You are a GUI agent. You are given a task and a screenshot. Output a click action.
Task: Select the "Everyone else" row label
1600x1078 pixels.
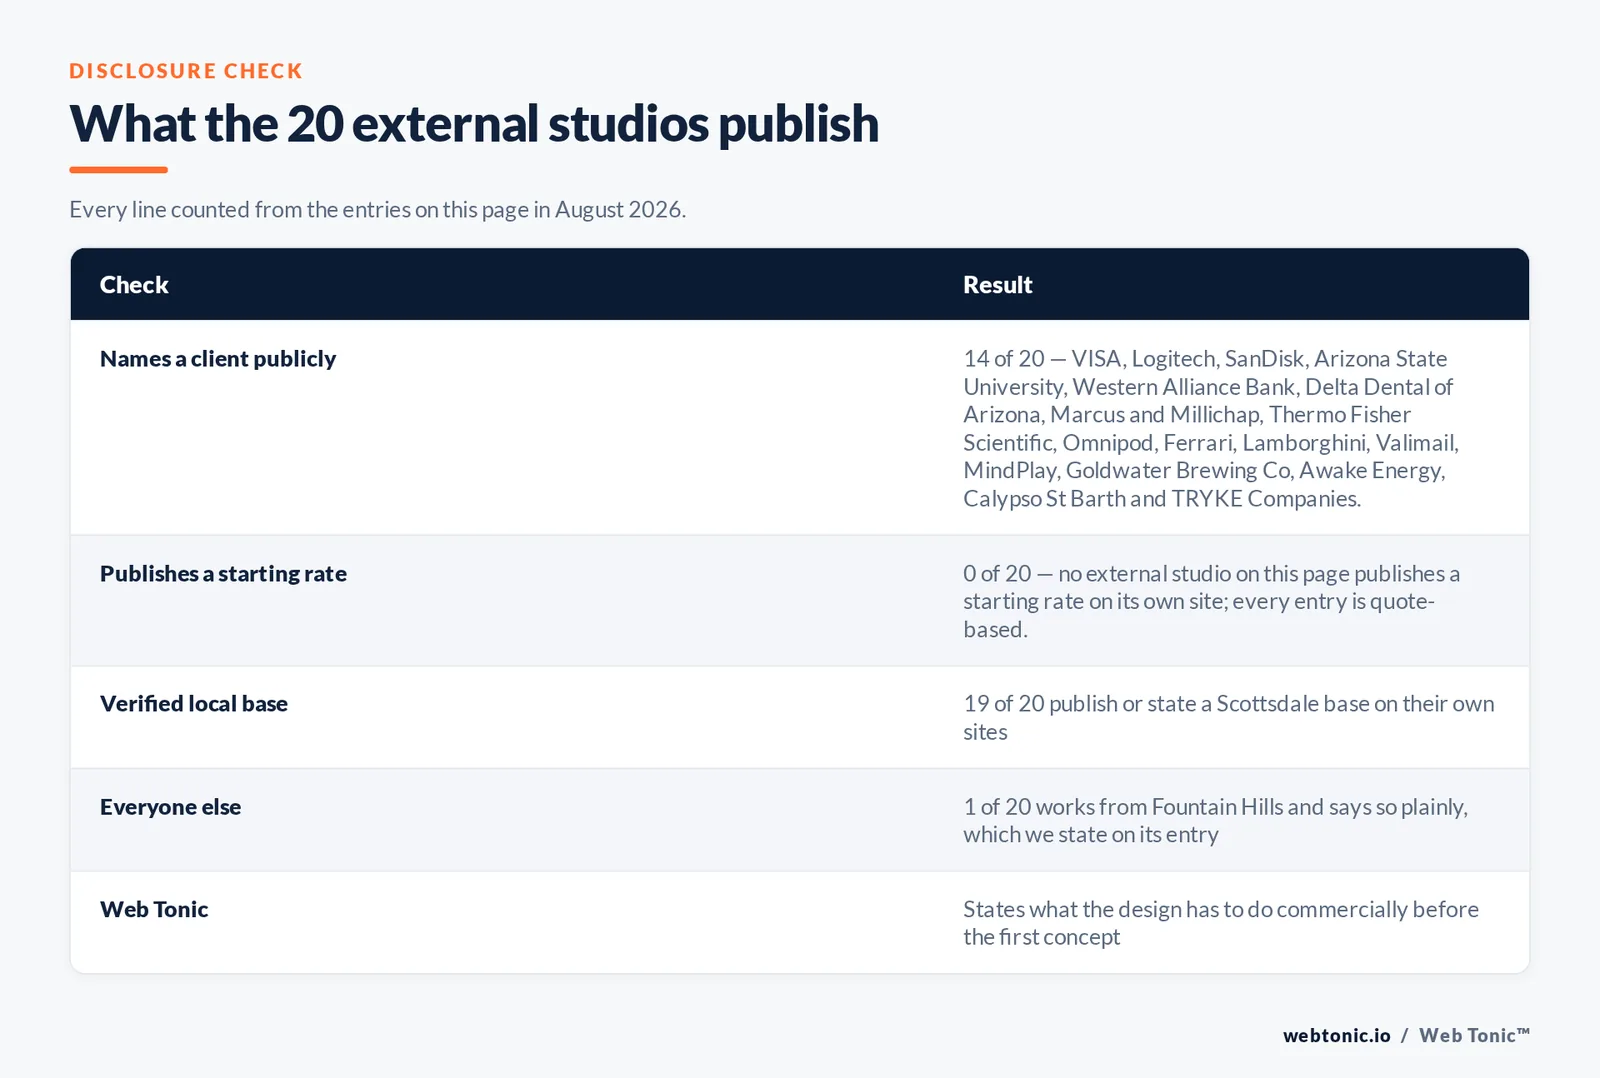click(170, 807)
